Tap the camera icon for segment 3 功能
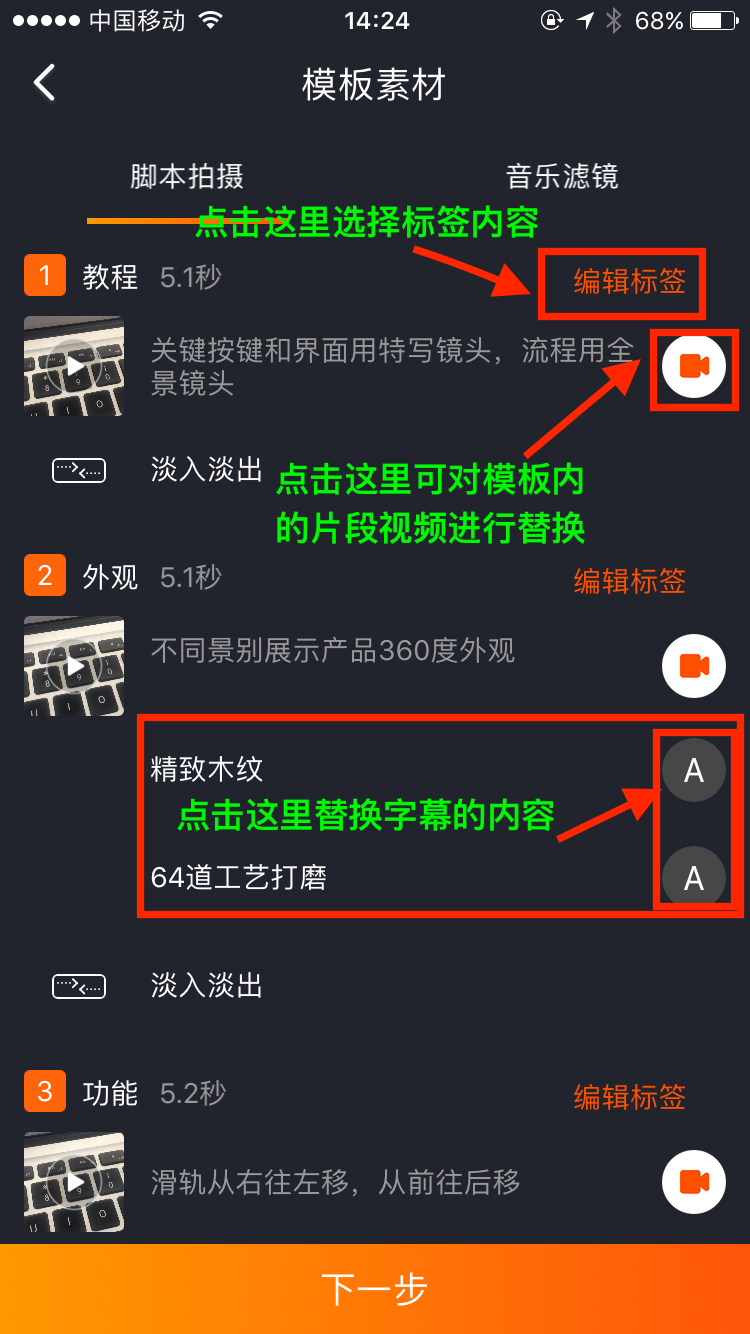 (x=694, y=1182)
